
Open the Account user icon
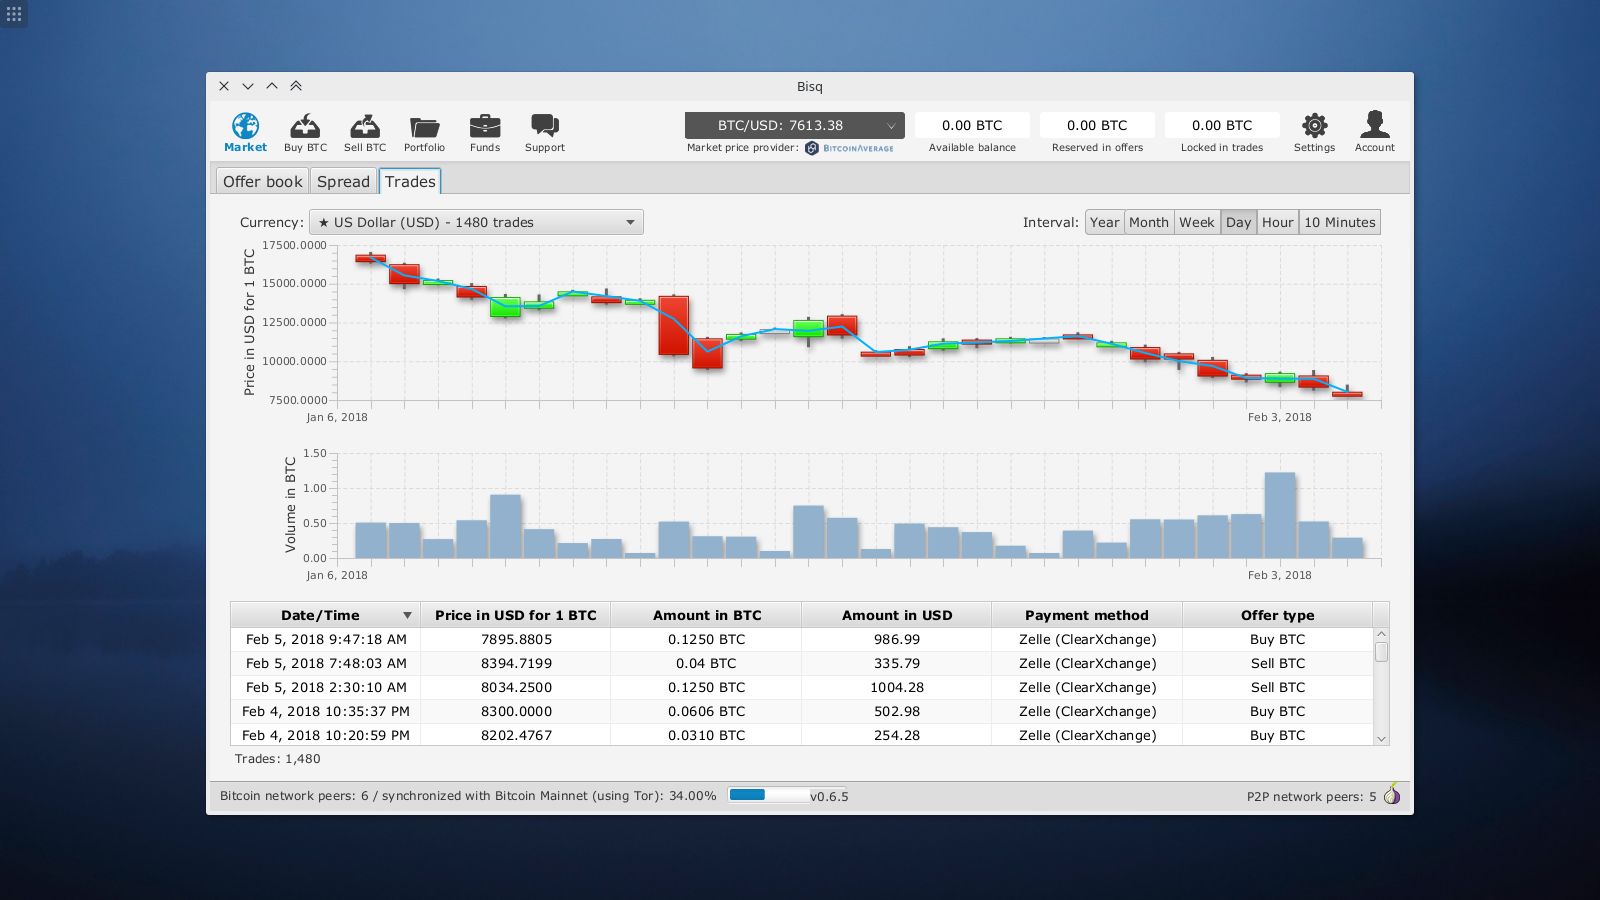point(1375,125)
